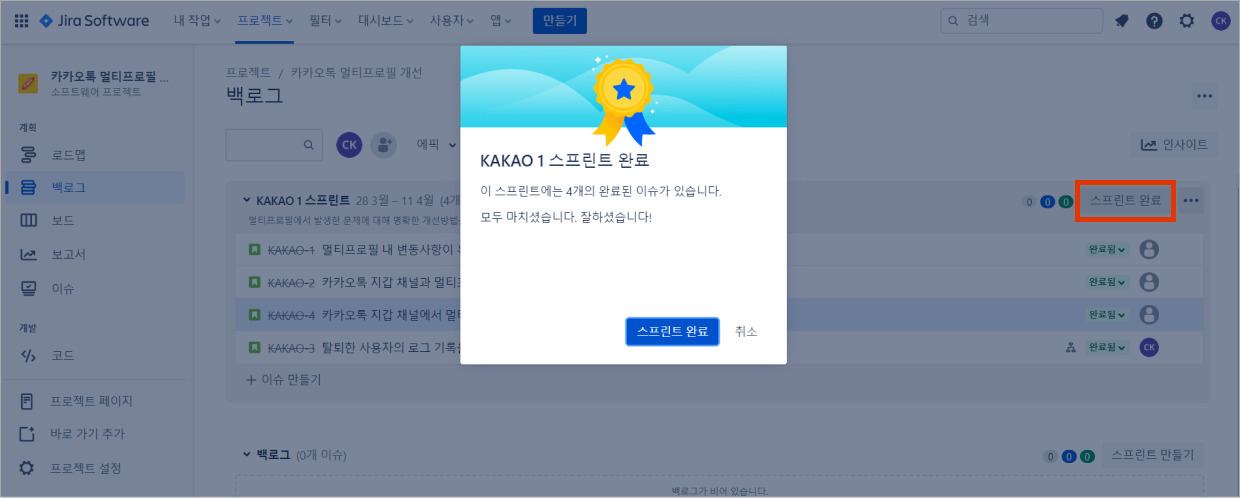Open the notifications icon in top bar
1240x498 pixels.
1122,21
